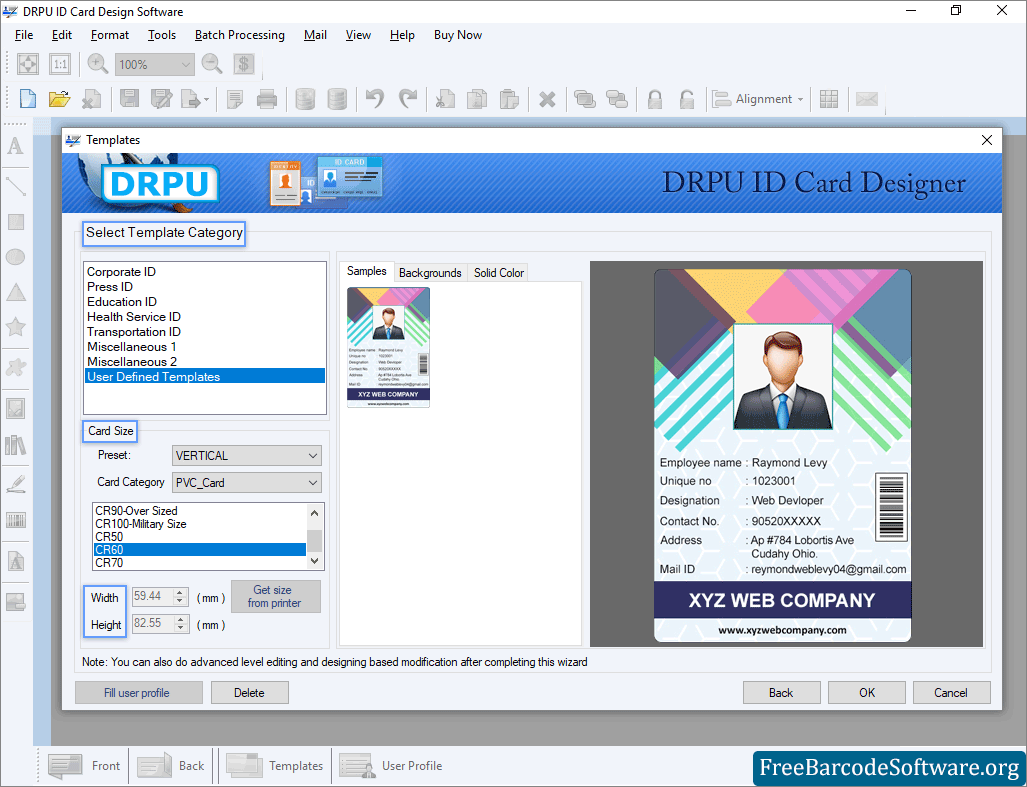Viewport: 1027px width, 787px height.
Task: Open the File menu
Action: click(x=24, y=35)
